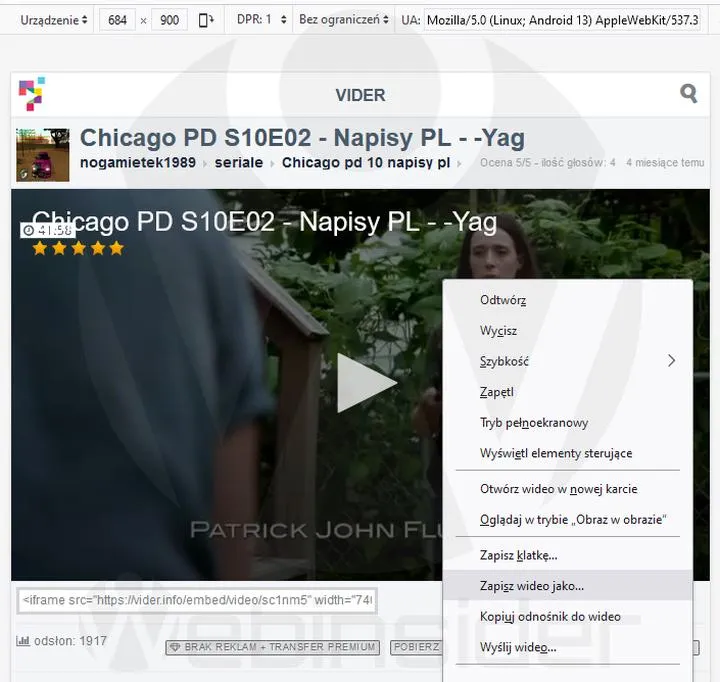Click the uploader avatar thumbnail
This screenshot has height=682, width=720.
[x=42, y=154]
